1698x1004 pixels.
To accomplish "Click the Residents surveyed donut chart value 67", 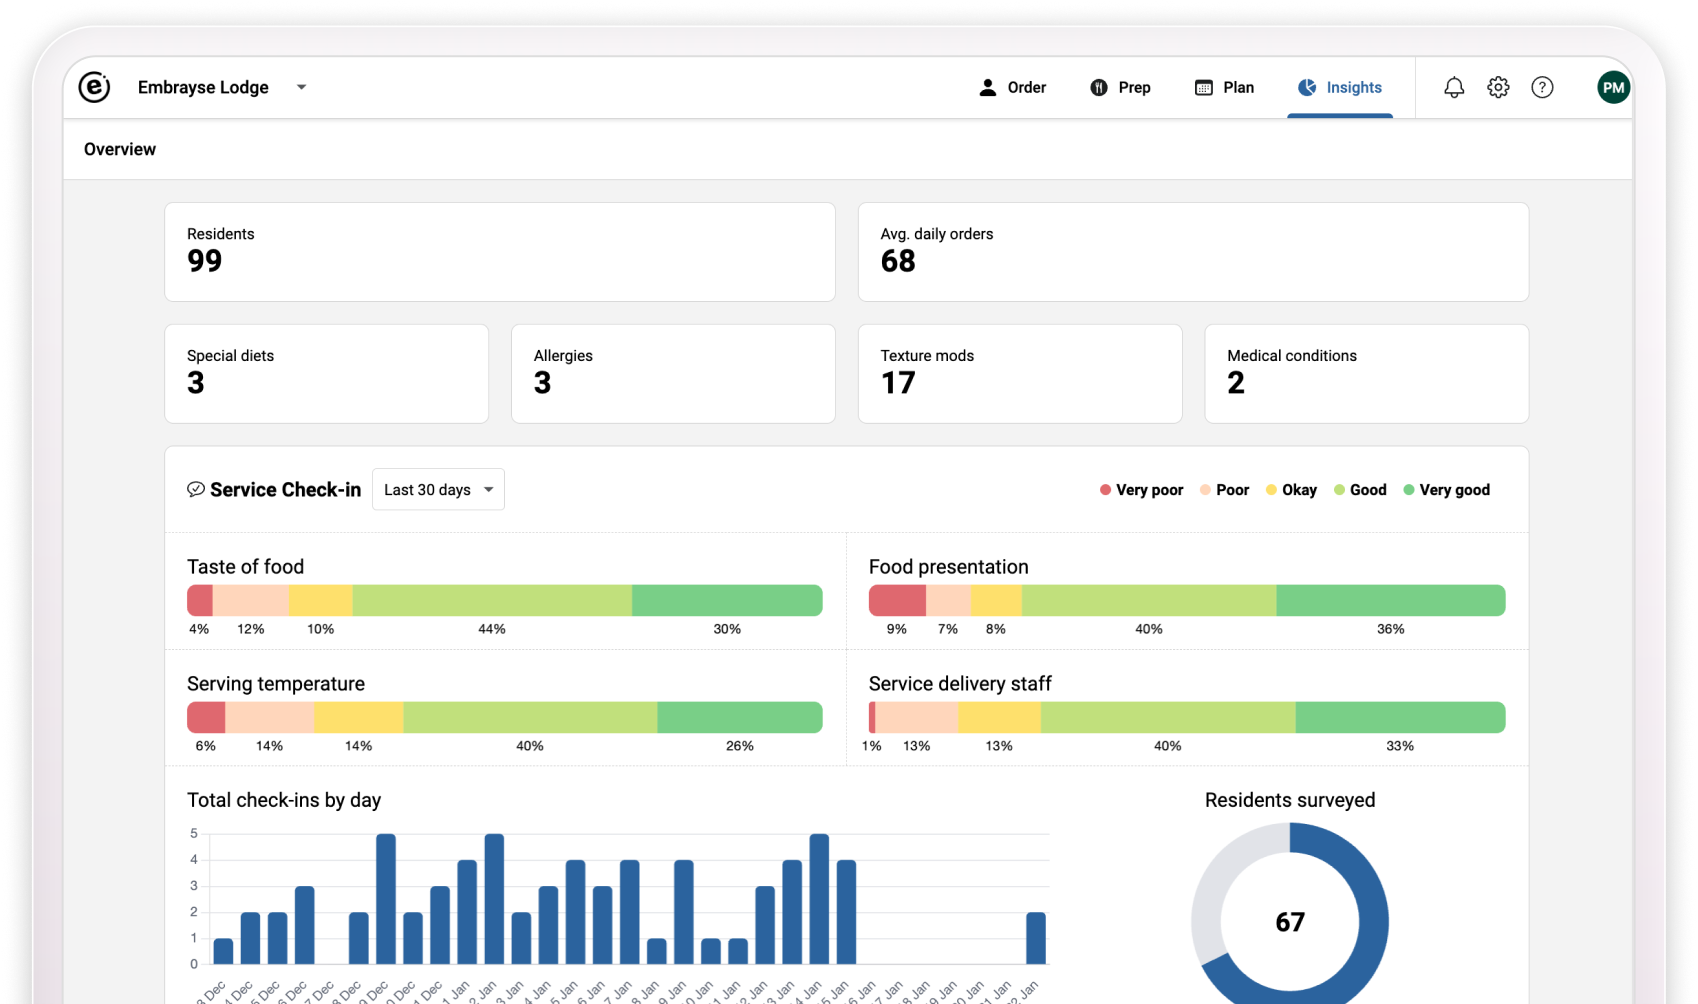I will point(1290,922).
